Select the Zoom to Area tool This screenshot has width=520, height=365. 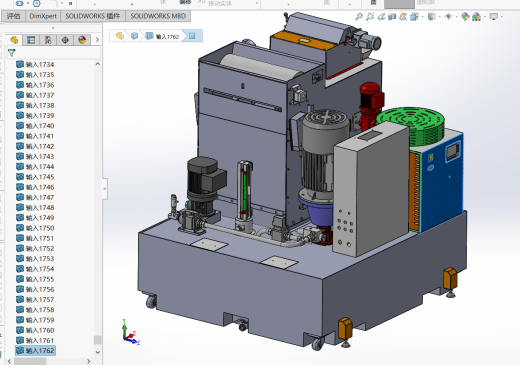pyautogui.click(x=370, y=17)
